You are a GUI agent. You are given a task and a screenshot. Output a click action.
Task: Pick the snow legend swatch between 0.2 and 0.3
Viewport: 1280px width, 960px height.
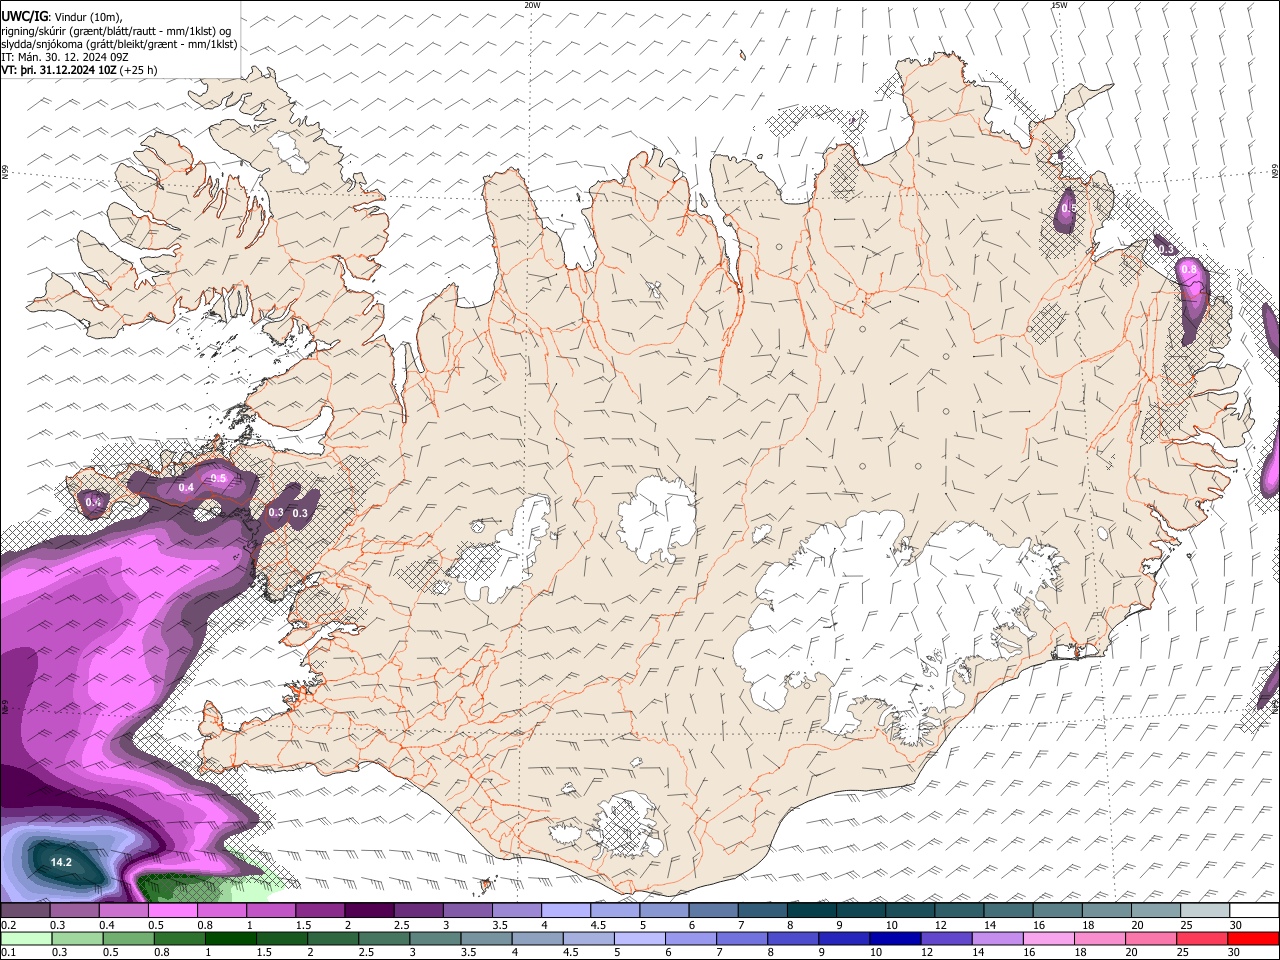tap(25, 911)
